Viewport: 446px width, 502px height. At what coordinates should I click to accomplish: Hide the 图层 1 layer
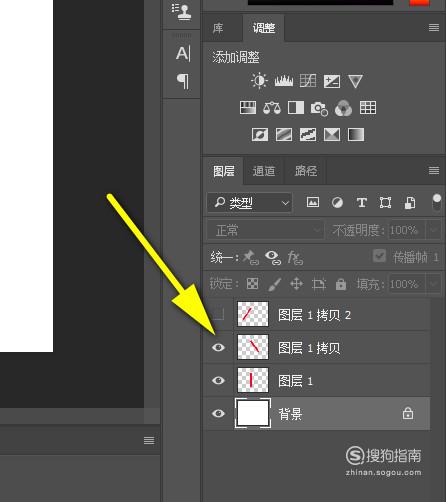218,380
